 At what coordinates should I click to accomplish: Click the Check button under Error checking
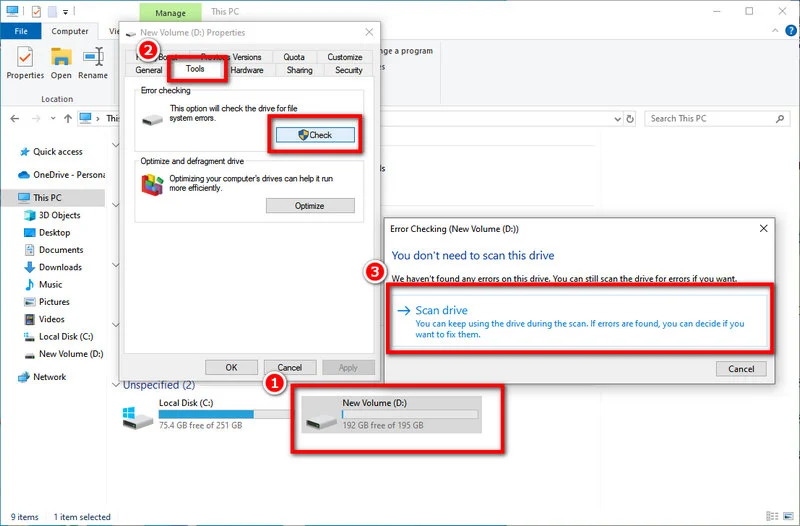tap(315, 135)
